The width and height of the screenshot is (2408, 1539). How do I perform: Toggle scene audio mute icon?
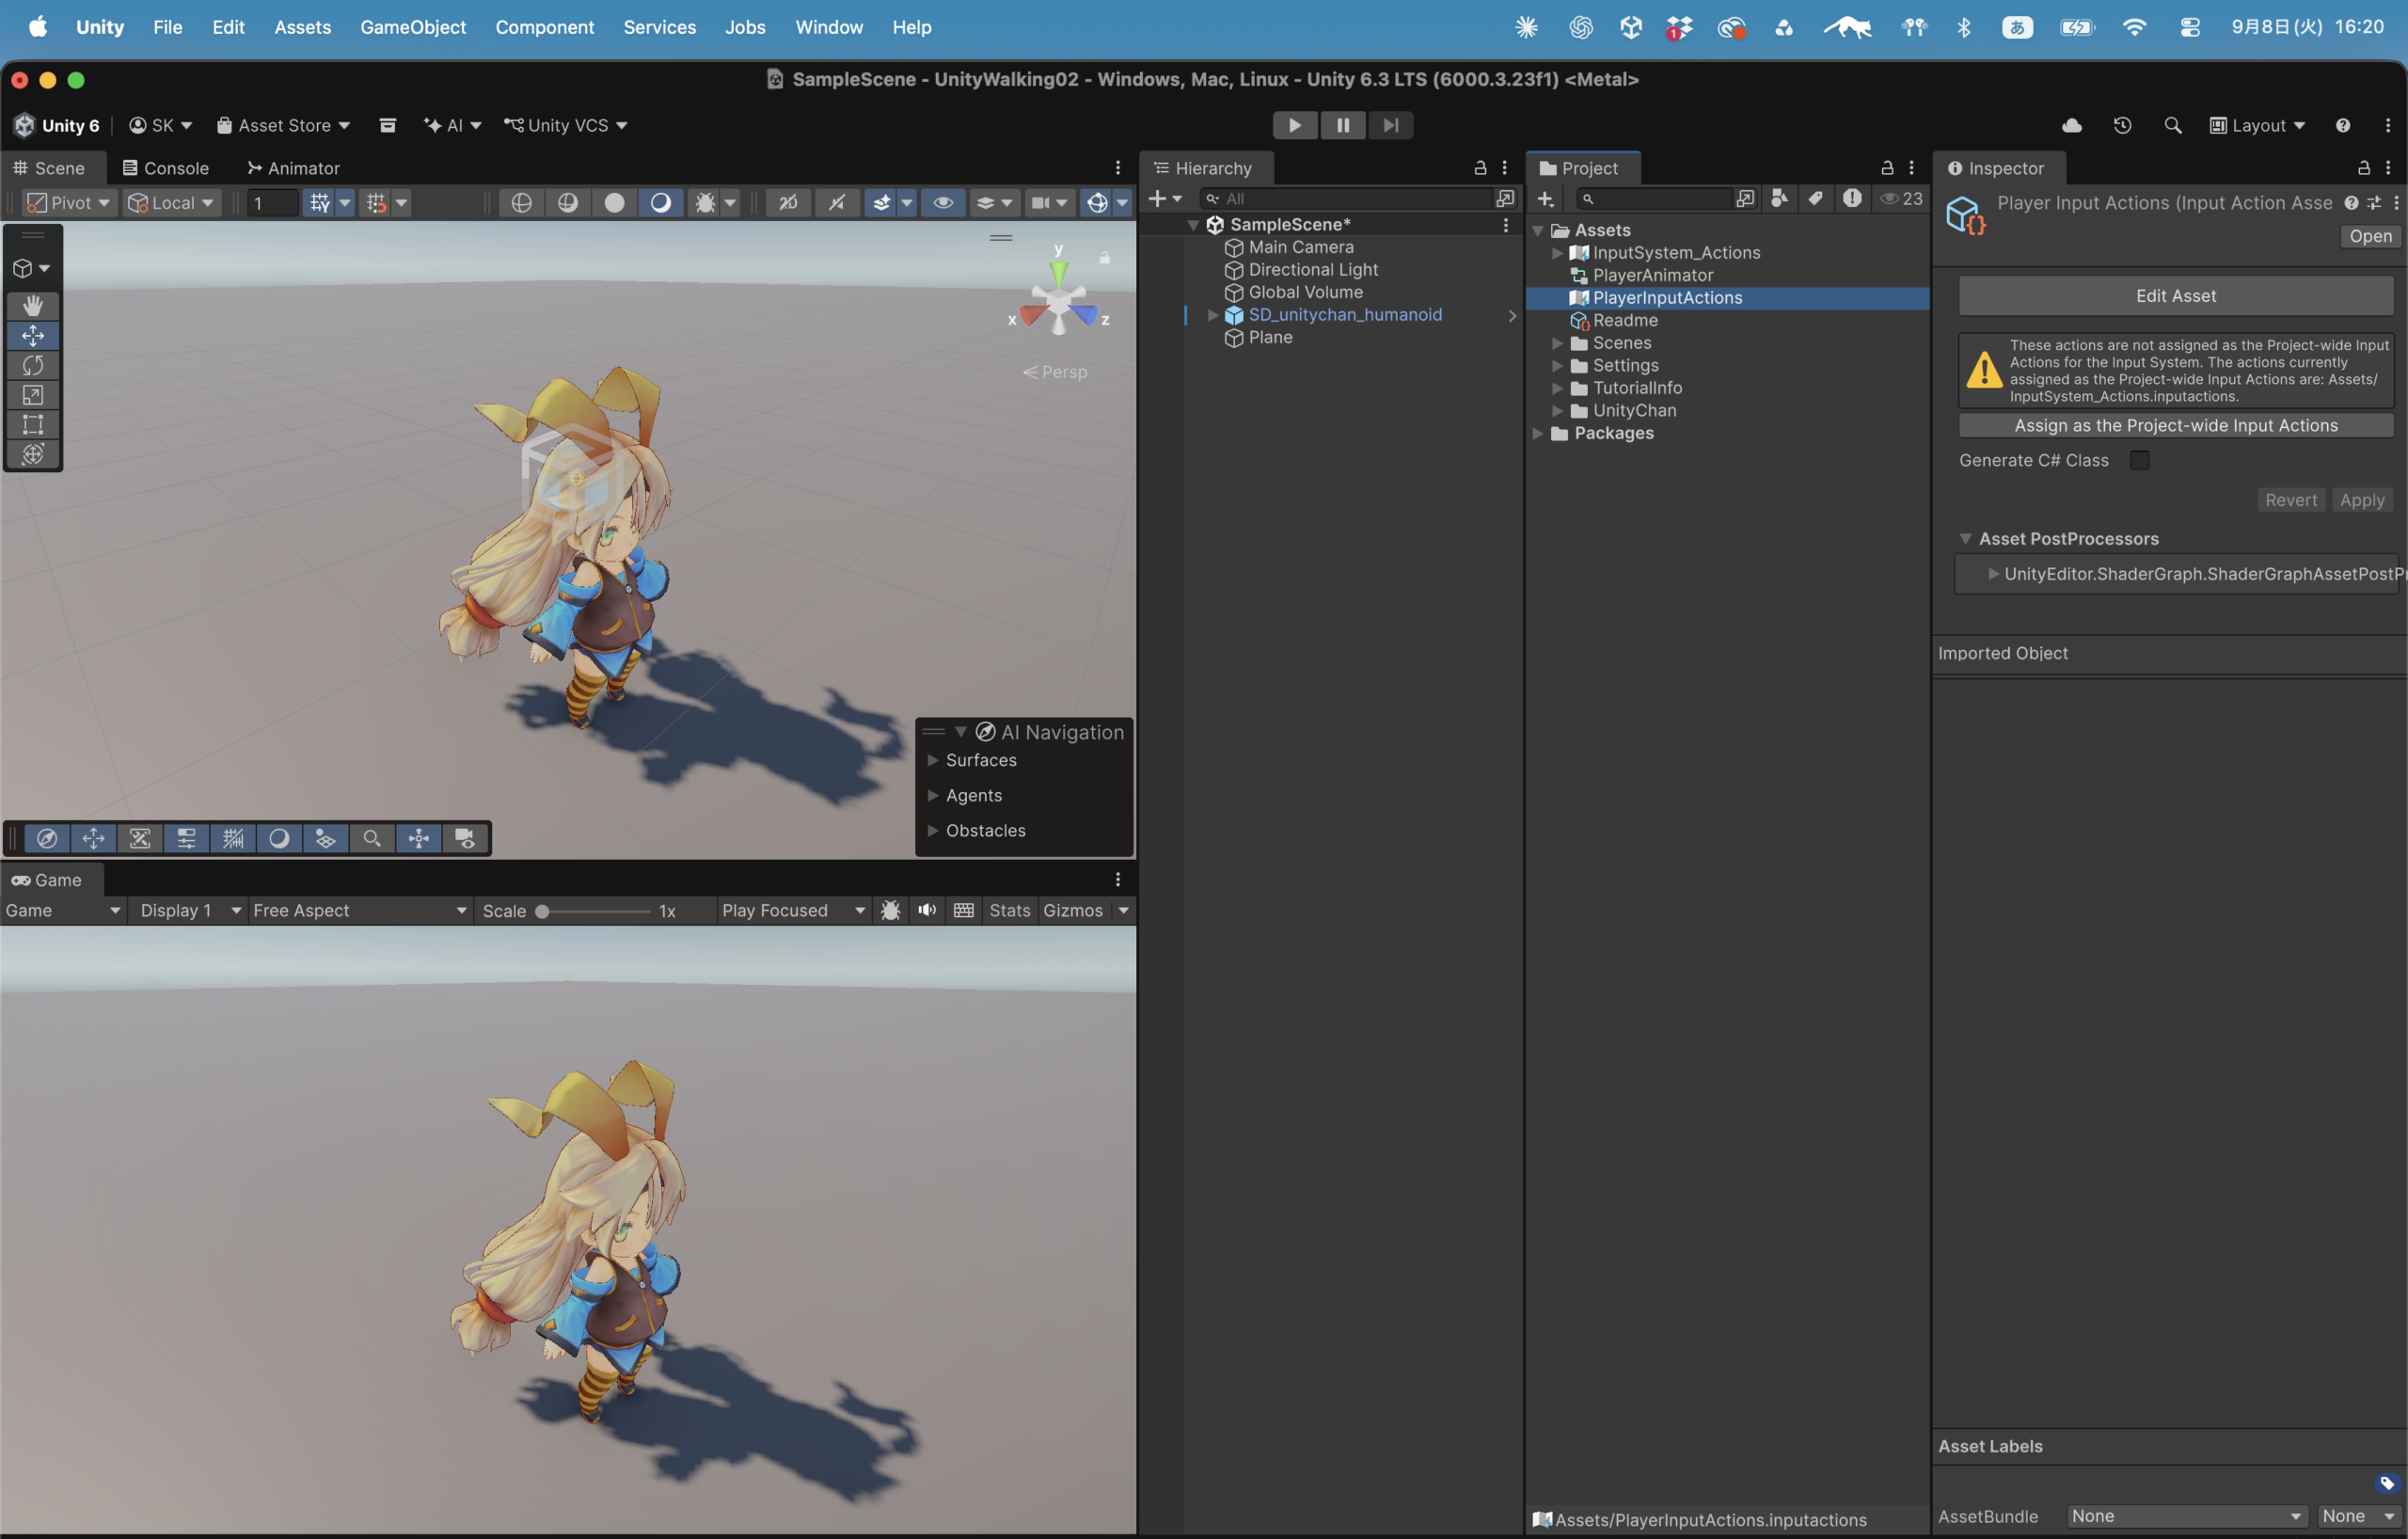pyautogui.click(x=836, y=203)
